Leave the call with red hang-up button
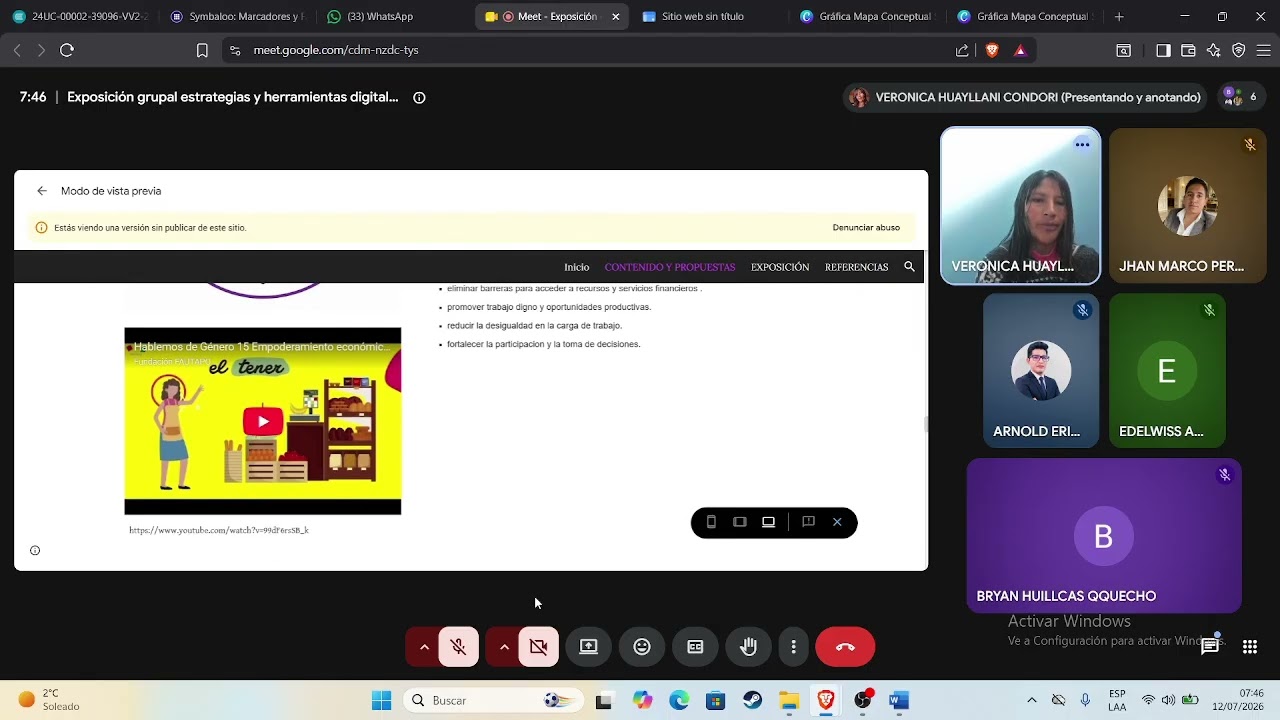The width and height of the screenshot is (1280, 720). click(x=845, y=647)
